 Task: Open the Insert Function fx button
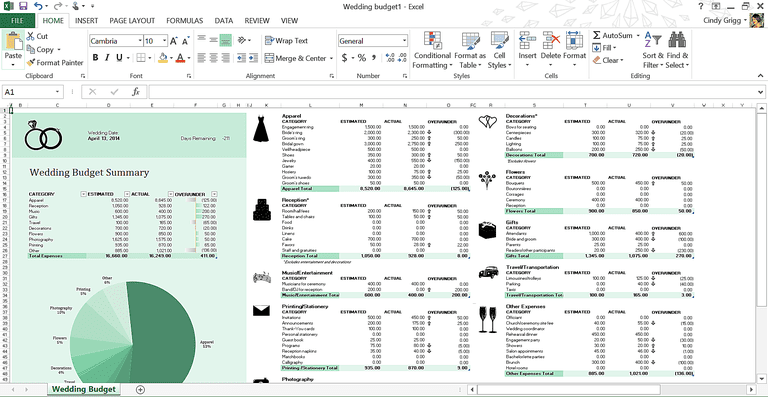[x=136, y=92]
